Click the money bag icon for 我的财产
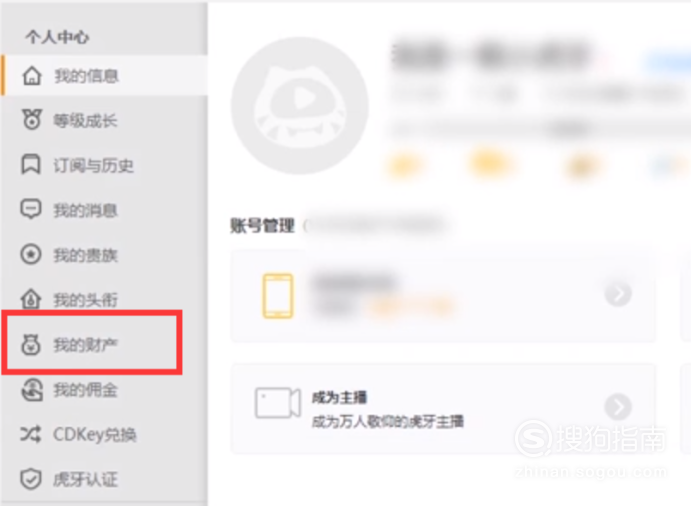 [31, 345]
